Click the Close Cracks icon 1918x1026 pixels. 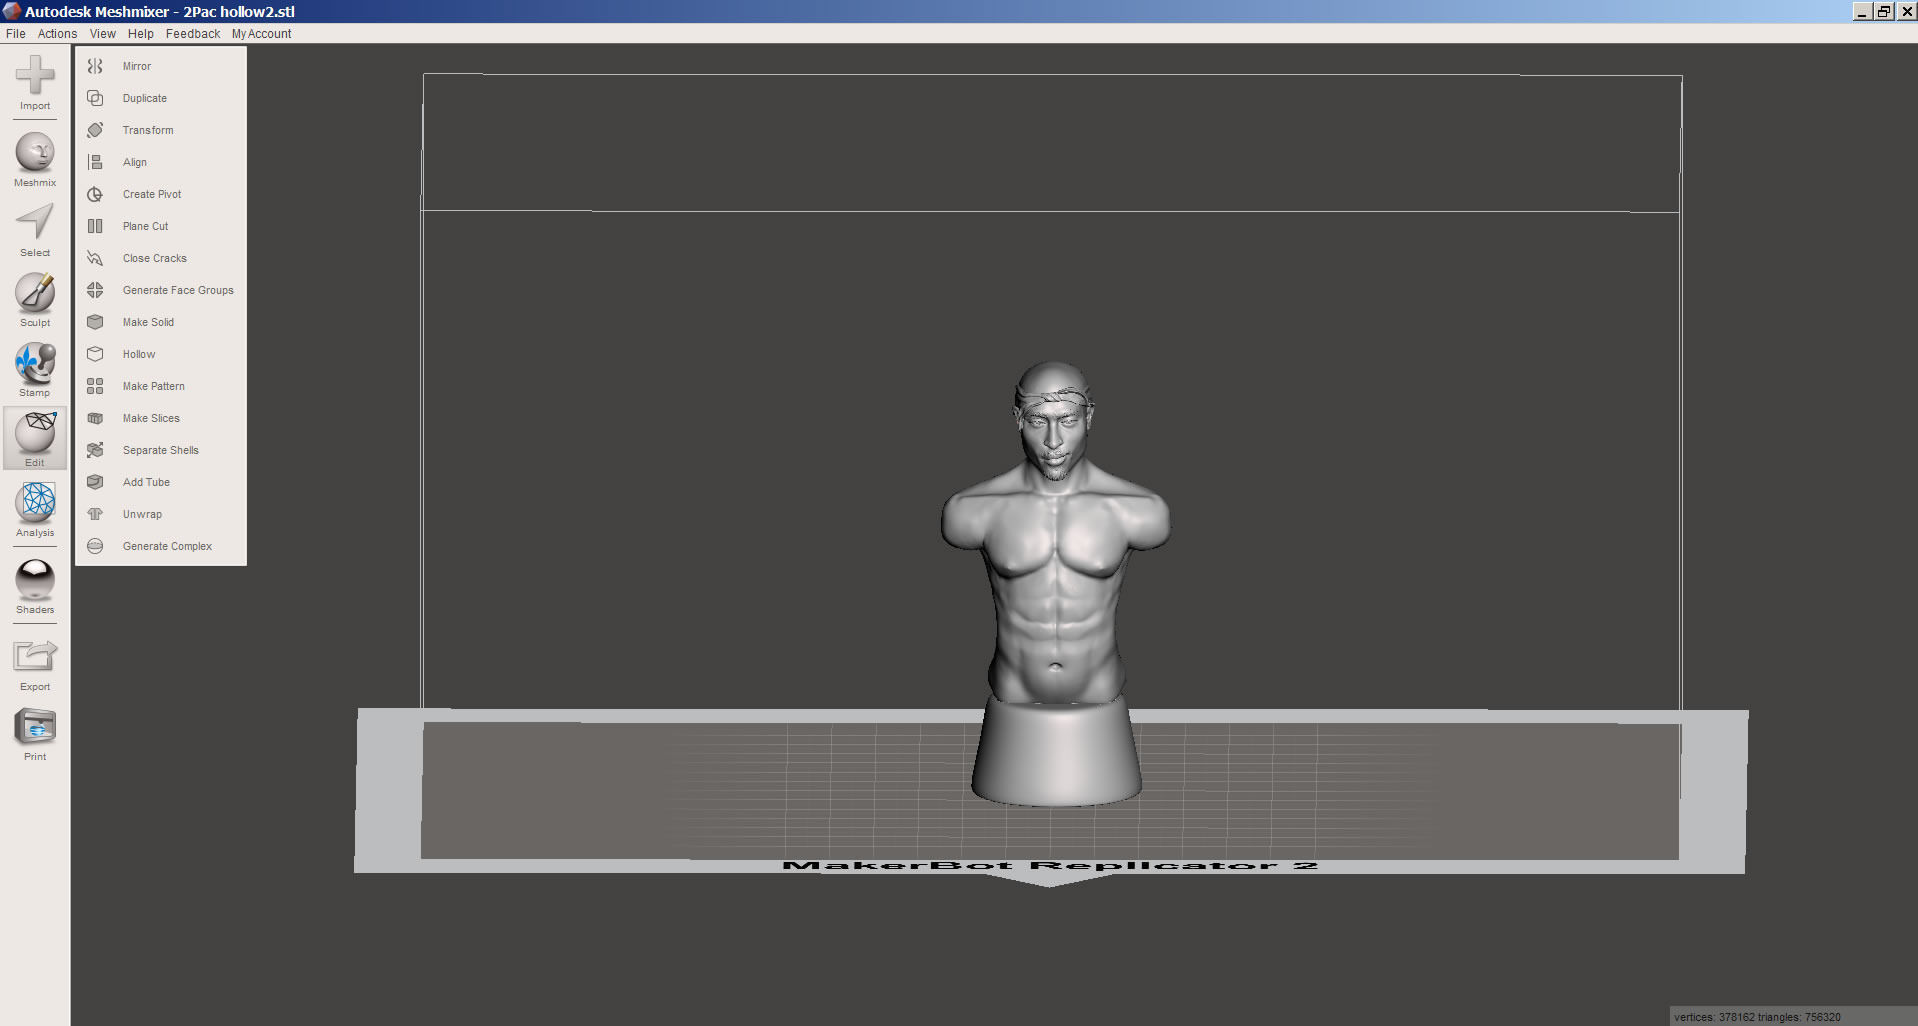(x=95, y=258)
